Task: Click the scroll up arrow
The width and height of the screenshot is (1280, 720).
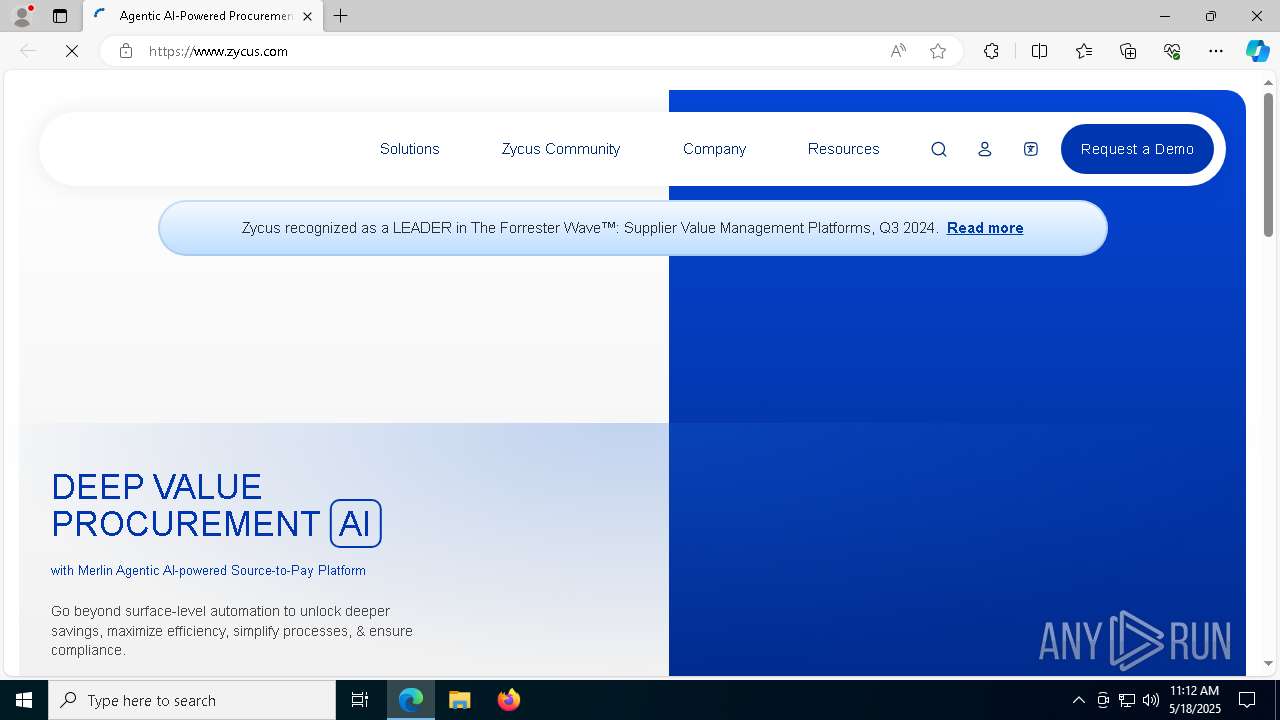Action: click(1269, 82)
